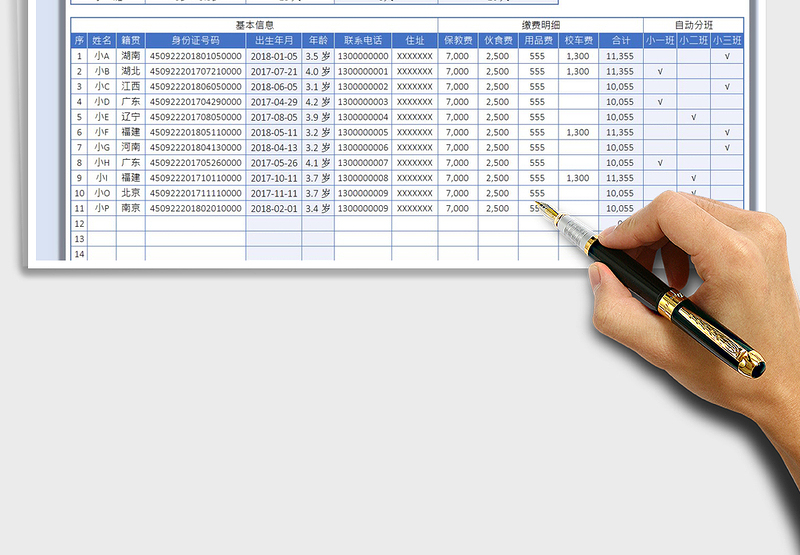Click the 籍贯 cell showing 南京
This screenshot has width=800, height=555.
(131, 209)
